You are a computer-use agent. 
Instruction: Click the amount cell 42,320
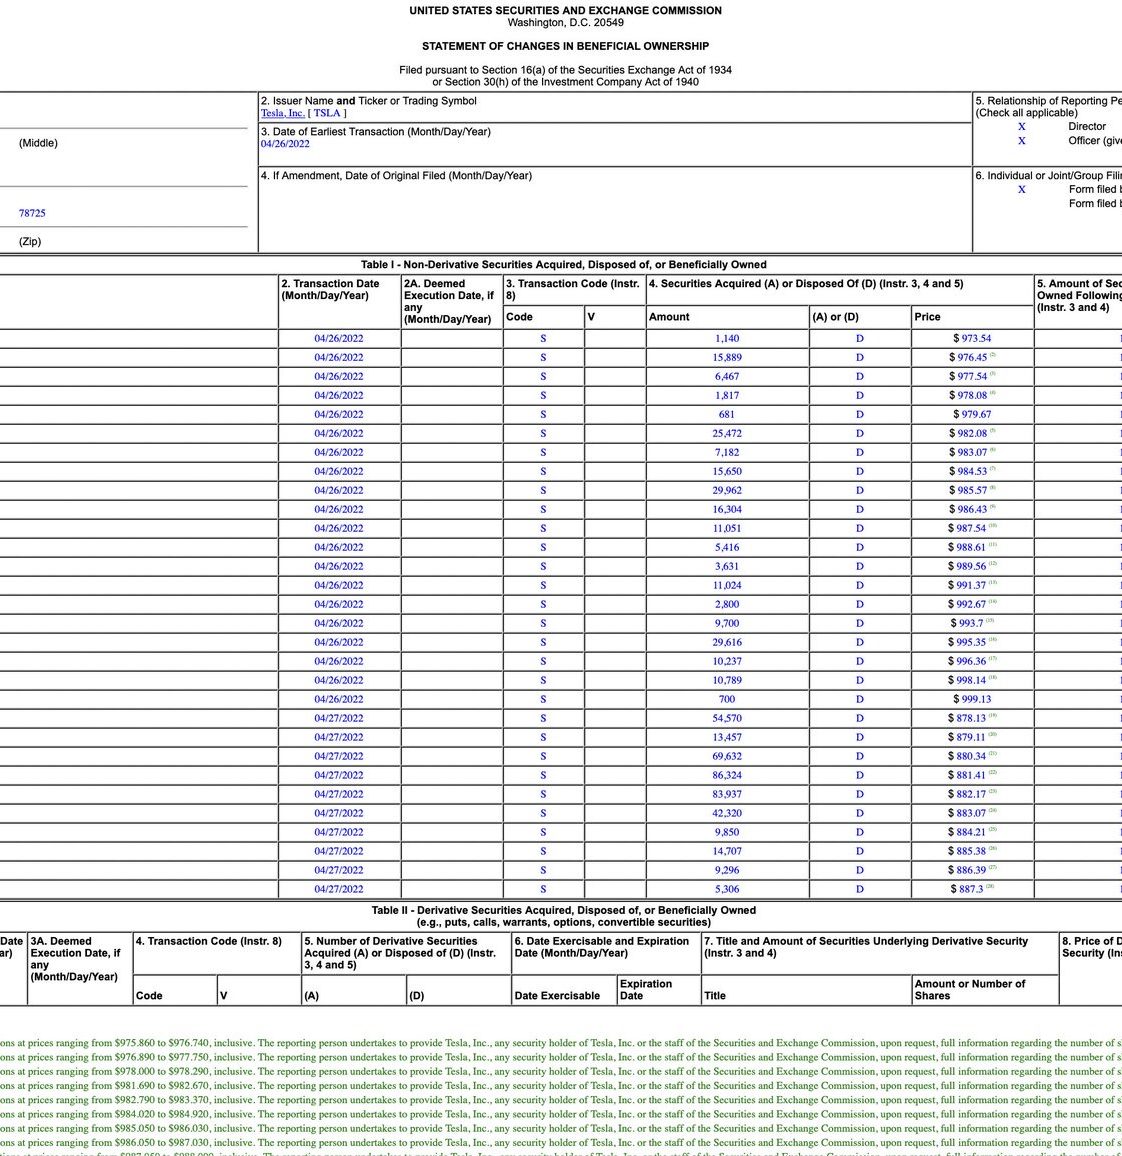tap(727, 814)
